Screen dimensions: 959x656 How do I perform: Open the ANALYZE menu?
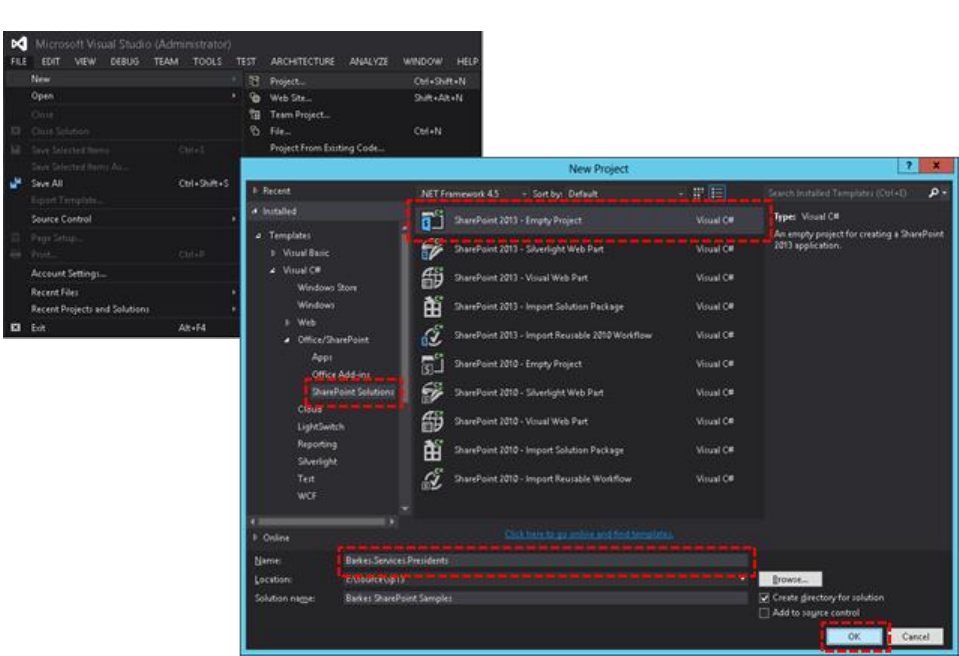[x=369, y=62]
